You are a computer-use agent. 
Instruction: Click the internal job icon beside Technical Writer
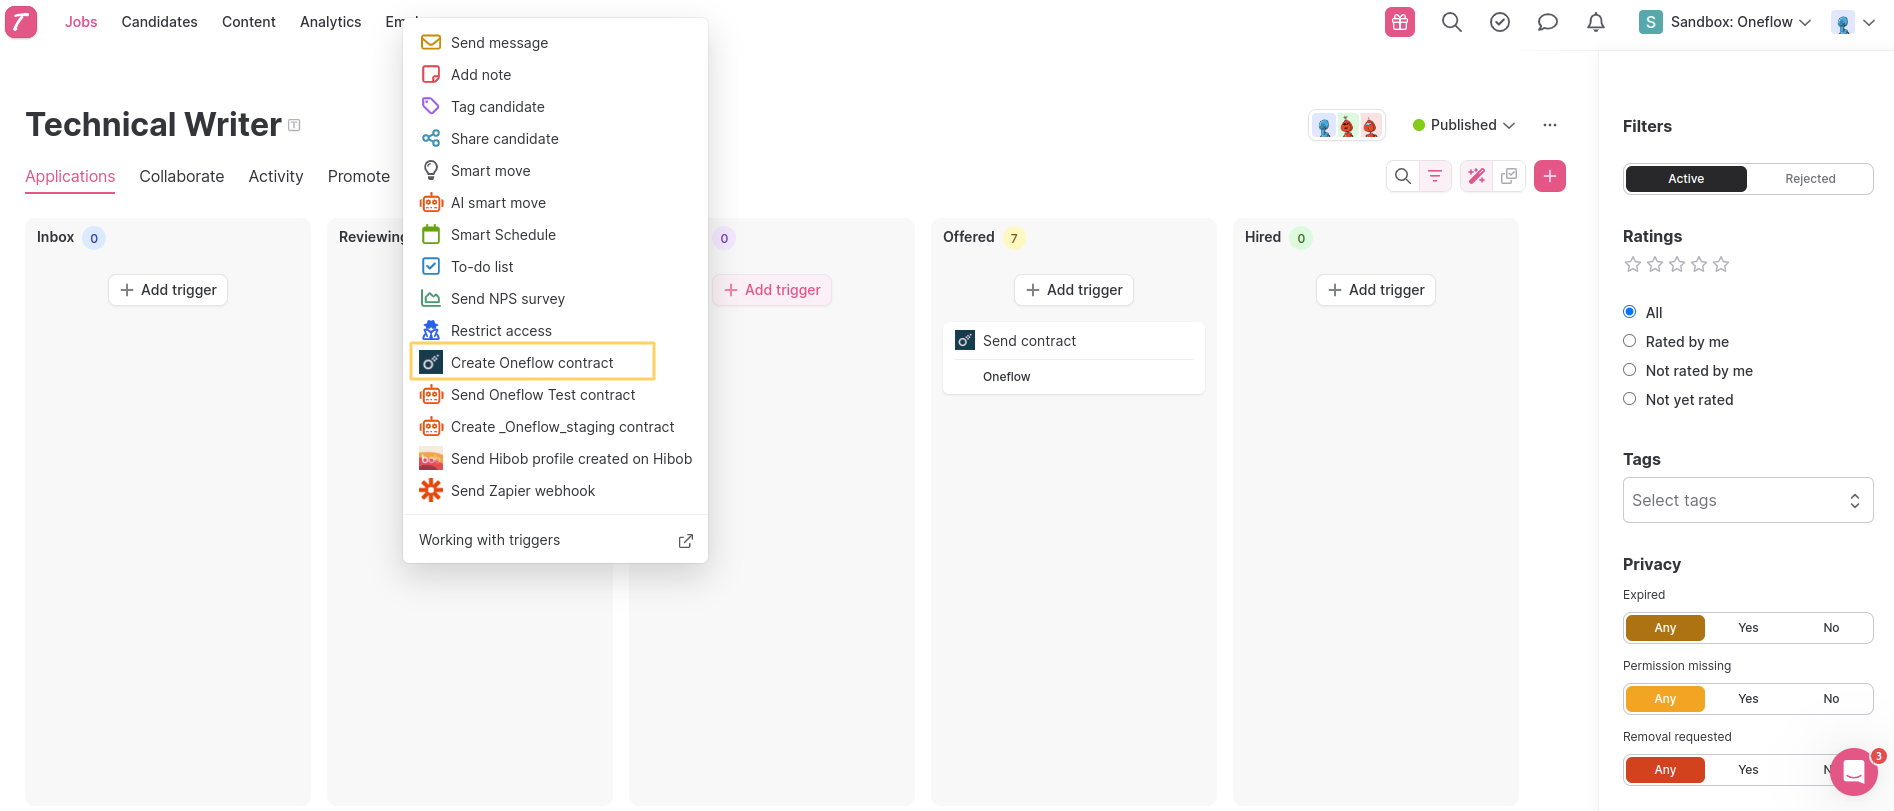click(x=294, y=125)
